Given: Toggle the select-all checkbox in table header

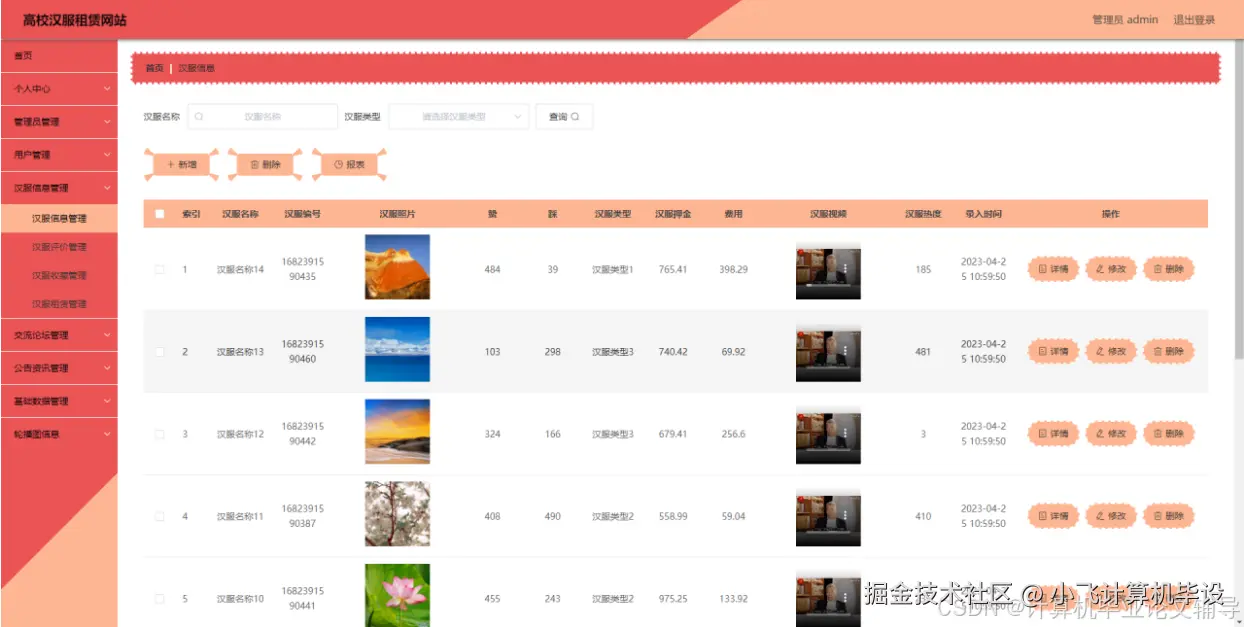Looking at the screenshot, I should coord(159,214).
